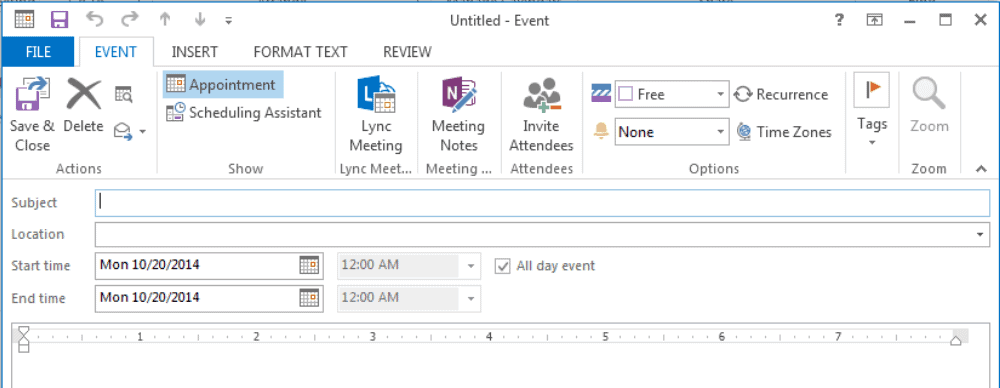1000x388 pixels.
Task: Click the Reminder bell icon
Action: [x=601, y=131]
